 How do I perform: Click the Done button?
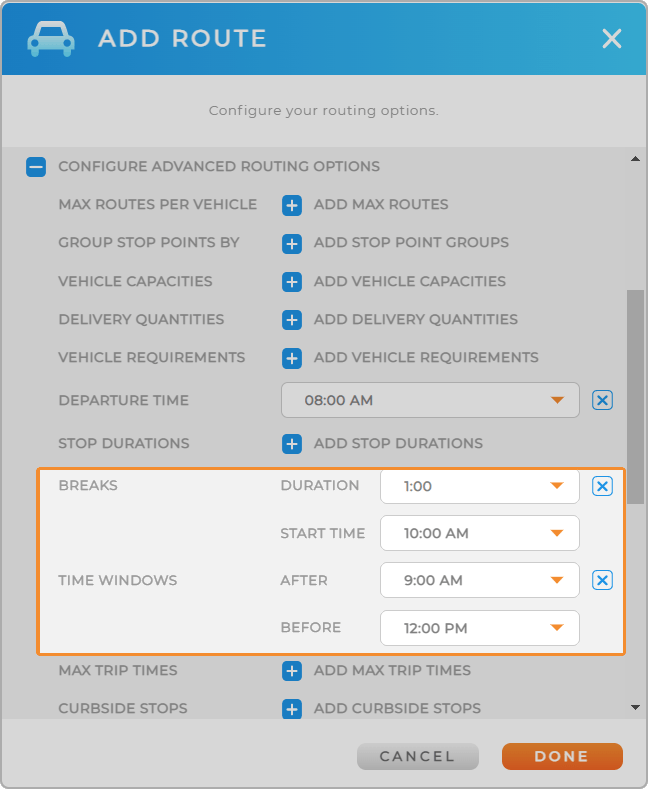pyautogui.click(x=562, y=756)
